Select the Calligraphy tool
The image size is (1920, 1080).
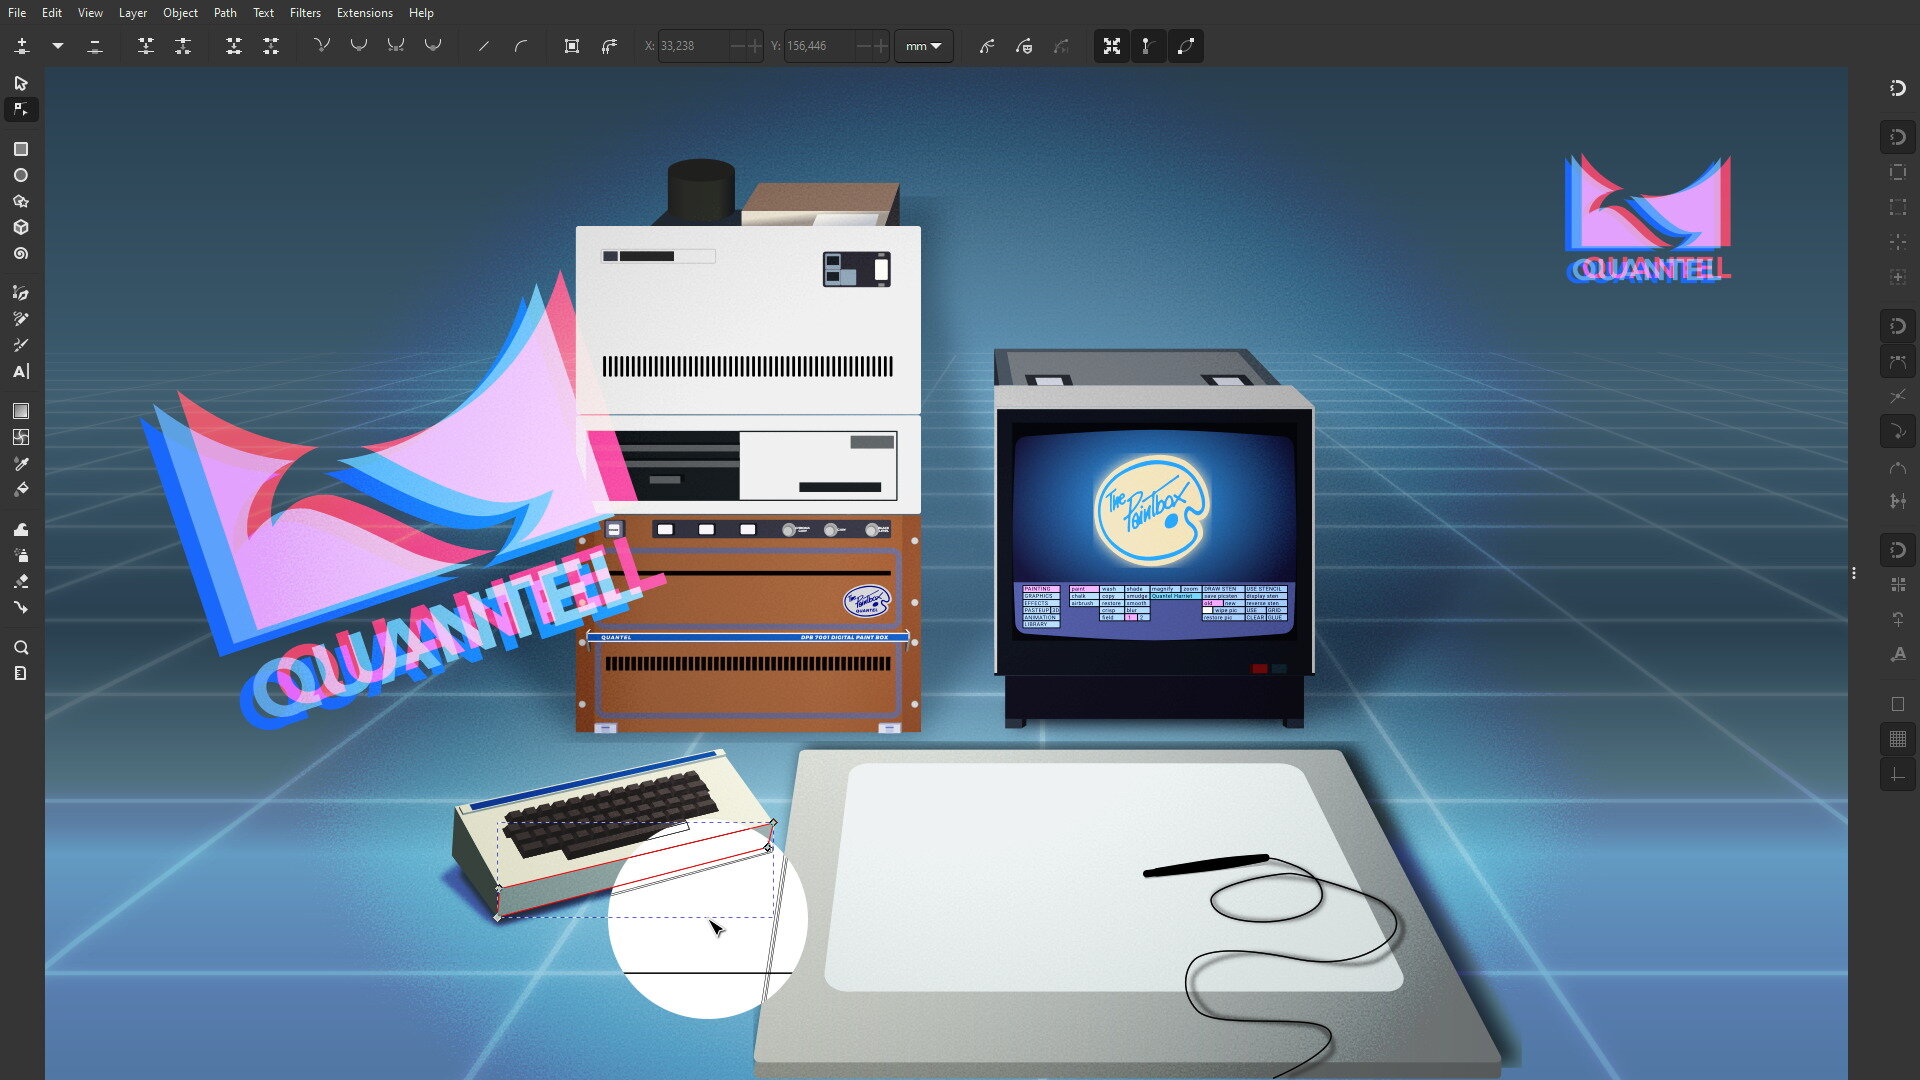[21, 345]
